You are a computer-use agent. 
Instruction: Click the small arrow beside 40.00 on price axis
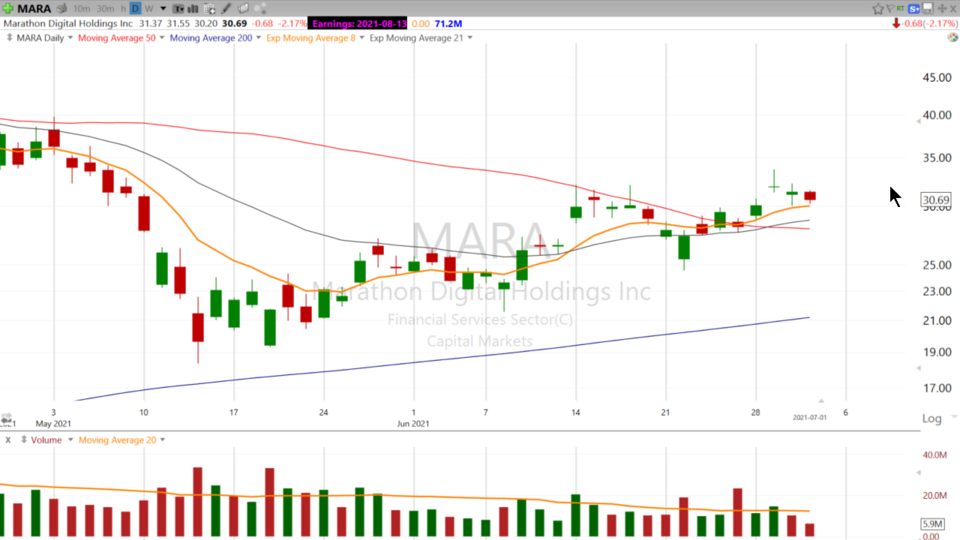coord(918,121)
